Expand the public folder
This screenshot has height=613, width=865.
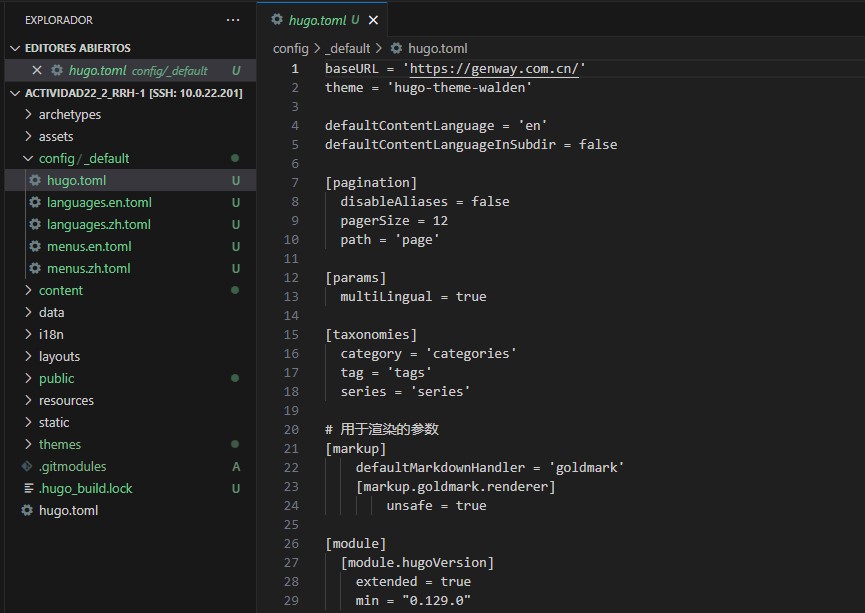tap(28, 378)
